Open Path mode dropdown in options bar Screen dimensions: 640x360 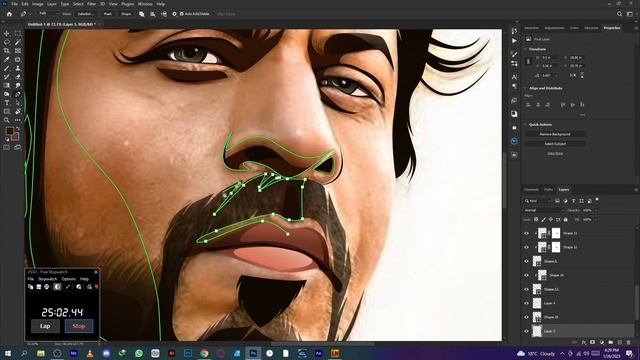(x=47, y=14)
